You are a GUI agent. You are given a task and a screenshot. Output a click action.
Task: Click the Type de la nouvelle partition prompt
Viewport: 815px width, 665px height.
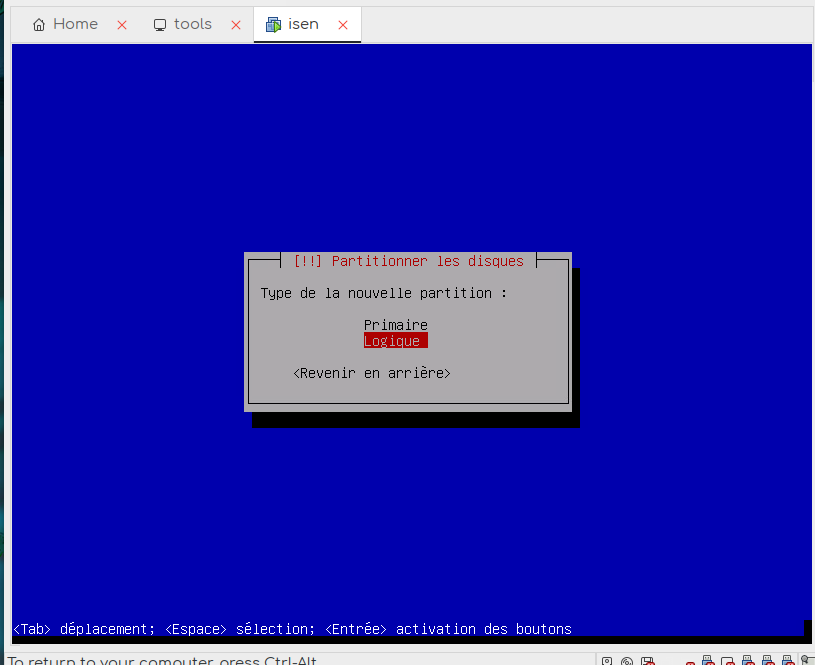click(x=383, y=293)
